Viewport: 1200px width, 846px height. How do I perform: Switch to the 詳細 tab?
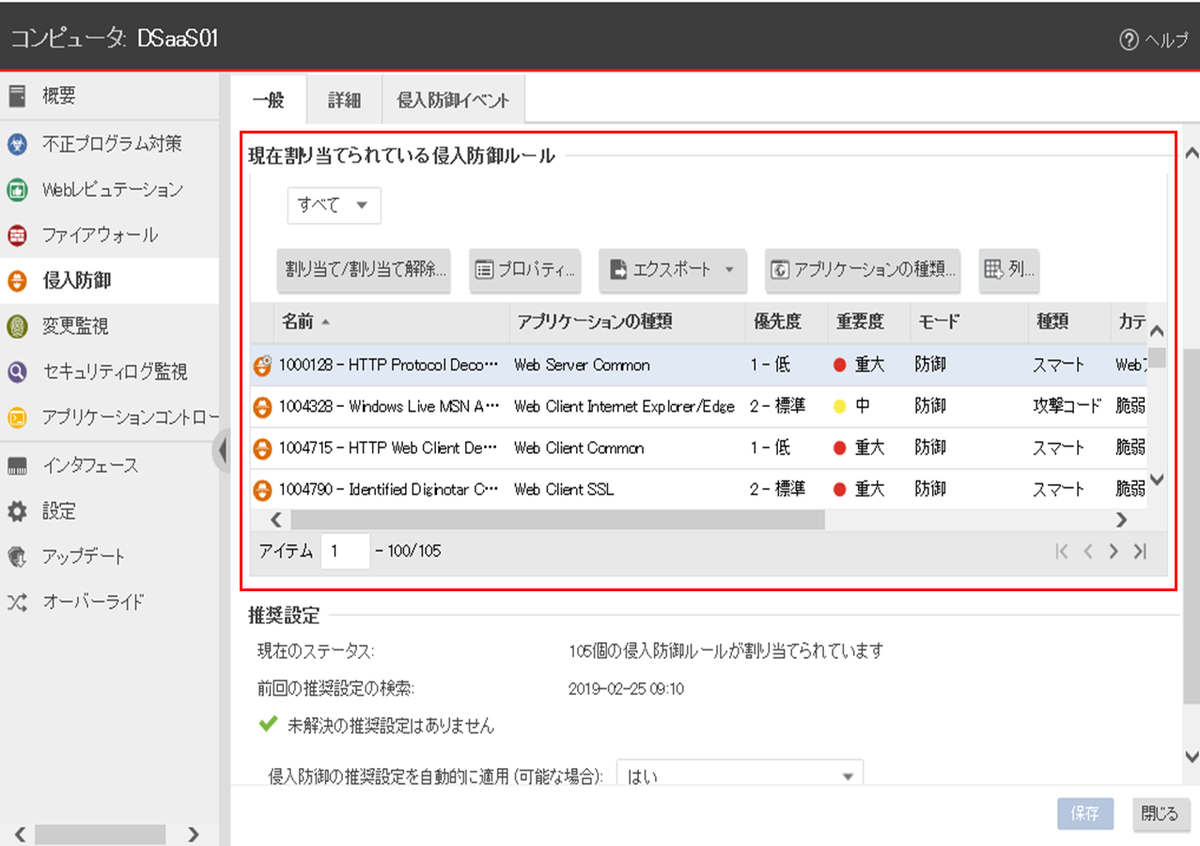coord(344,100)
